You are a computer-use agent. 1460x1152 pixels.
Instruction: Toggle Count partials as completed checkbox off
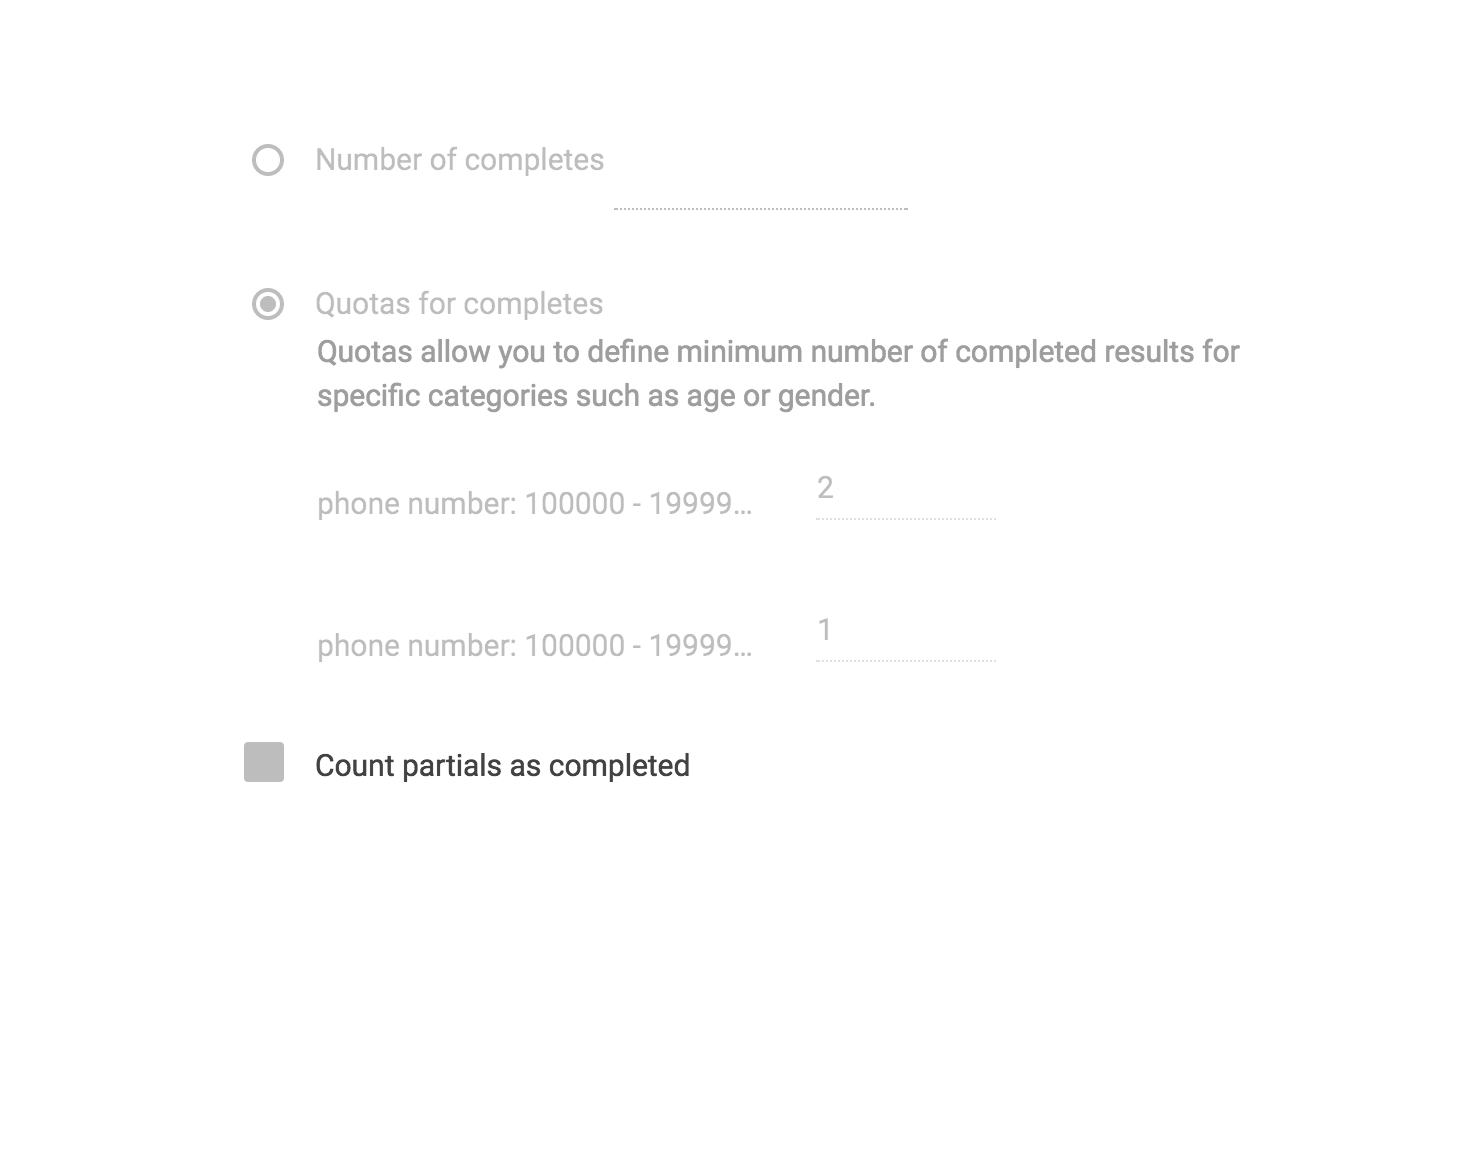pos(264,763)
